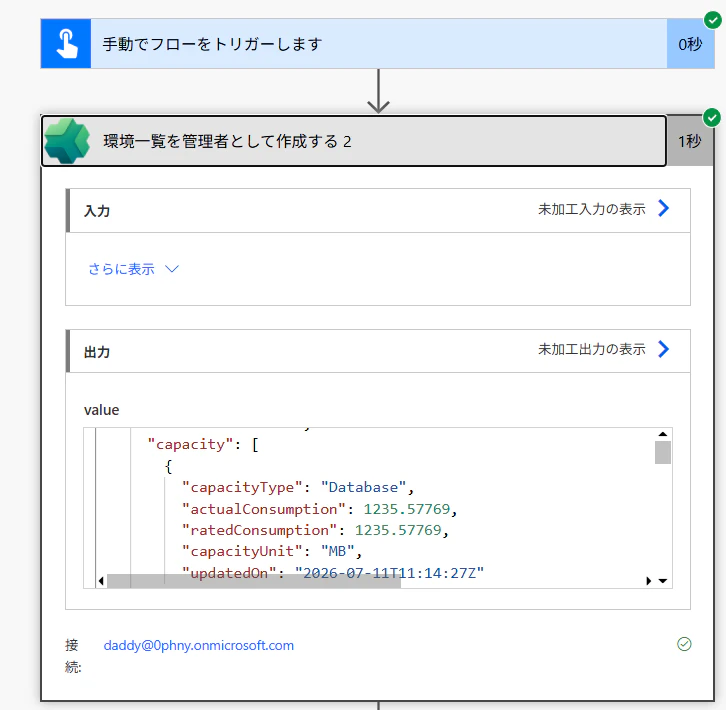Open 未加工入力の表示 link
This screenshot has height=710, width=726.
[x=591, y=209]
